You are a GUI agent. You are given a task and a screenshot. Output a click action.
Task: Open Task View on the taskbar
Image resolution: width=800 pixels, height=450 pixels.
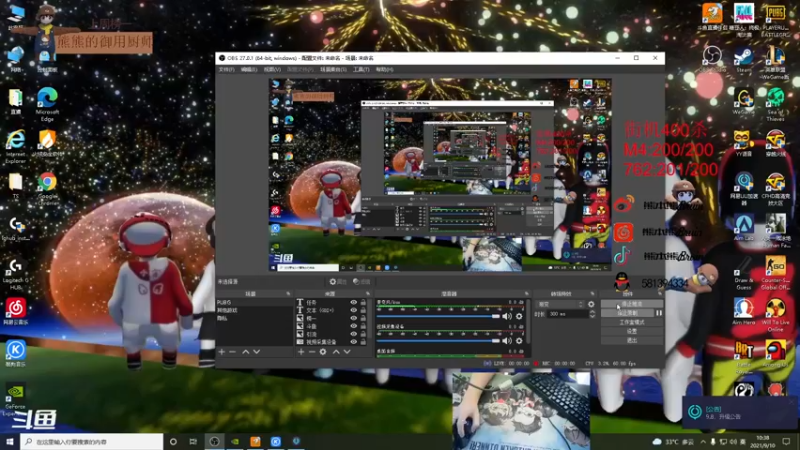click(x=193, y=441)
